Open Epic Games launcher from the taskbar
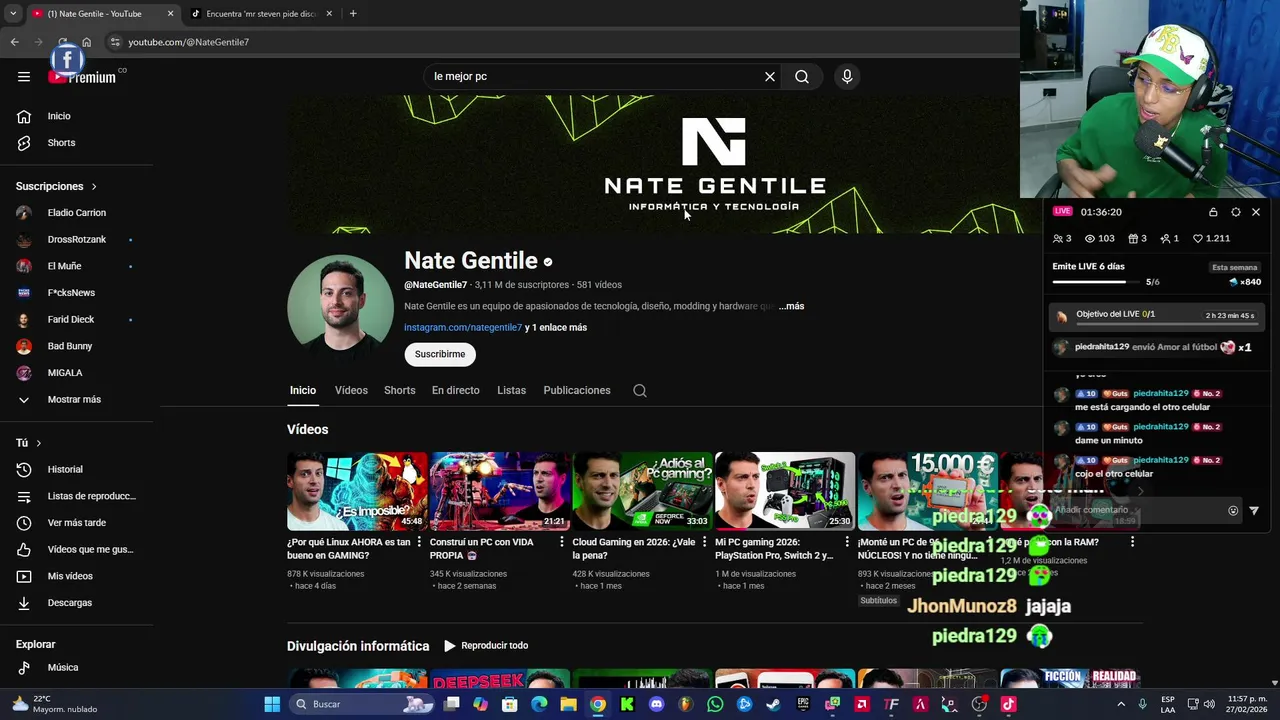1280x720 pixels. 803,704
